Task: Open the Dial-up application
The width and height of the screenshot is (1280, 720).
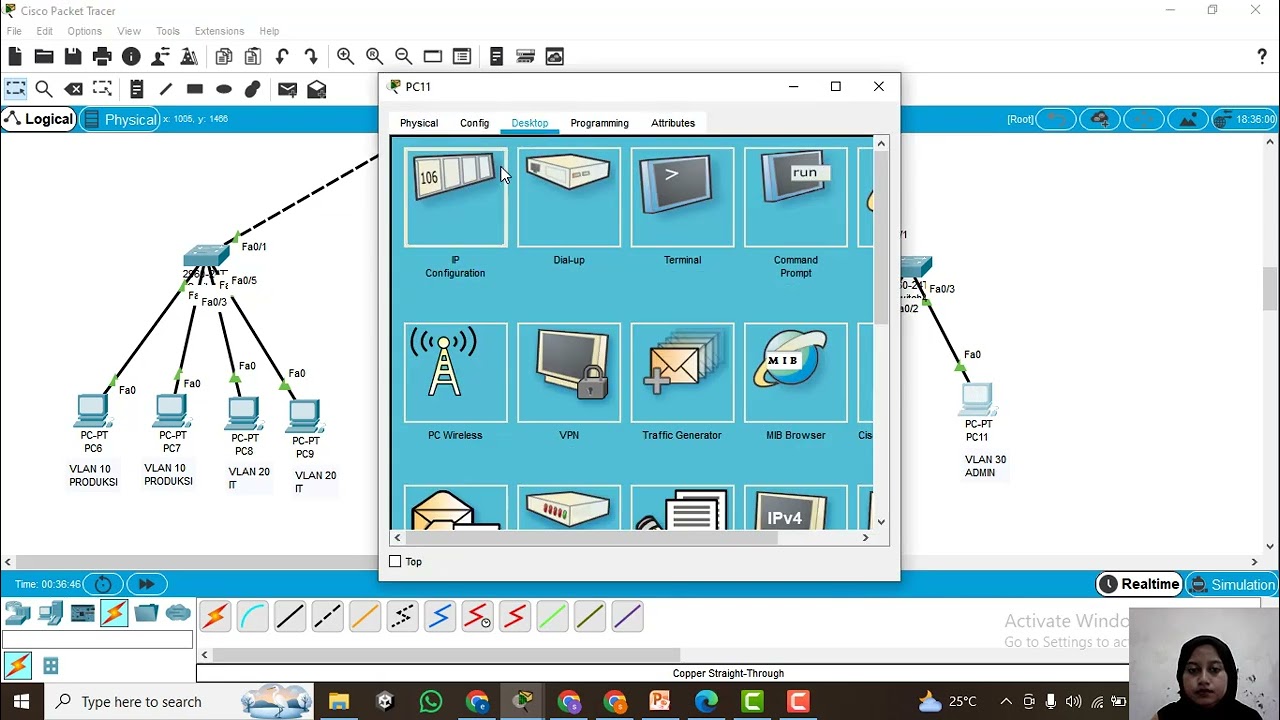Action: point(568,197)
